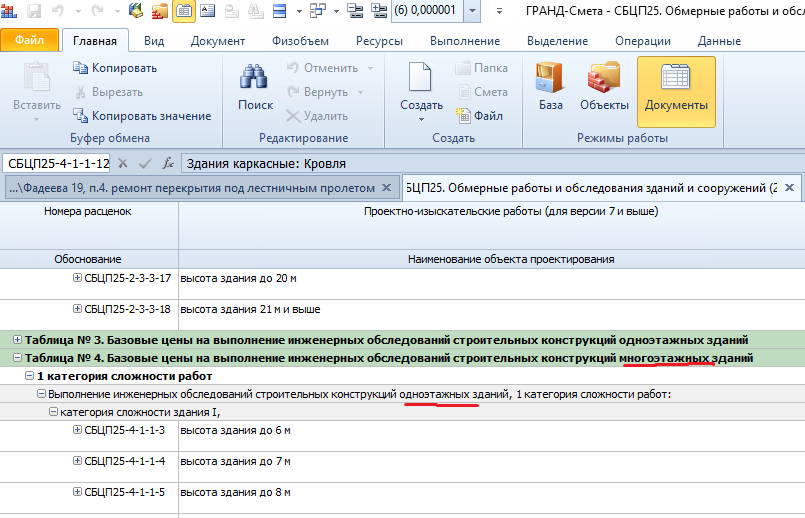Screen dimensions: 805x518
Task: Click the Копировать icon in clipboard group
Action: click(81, 68)
